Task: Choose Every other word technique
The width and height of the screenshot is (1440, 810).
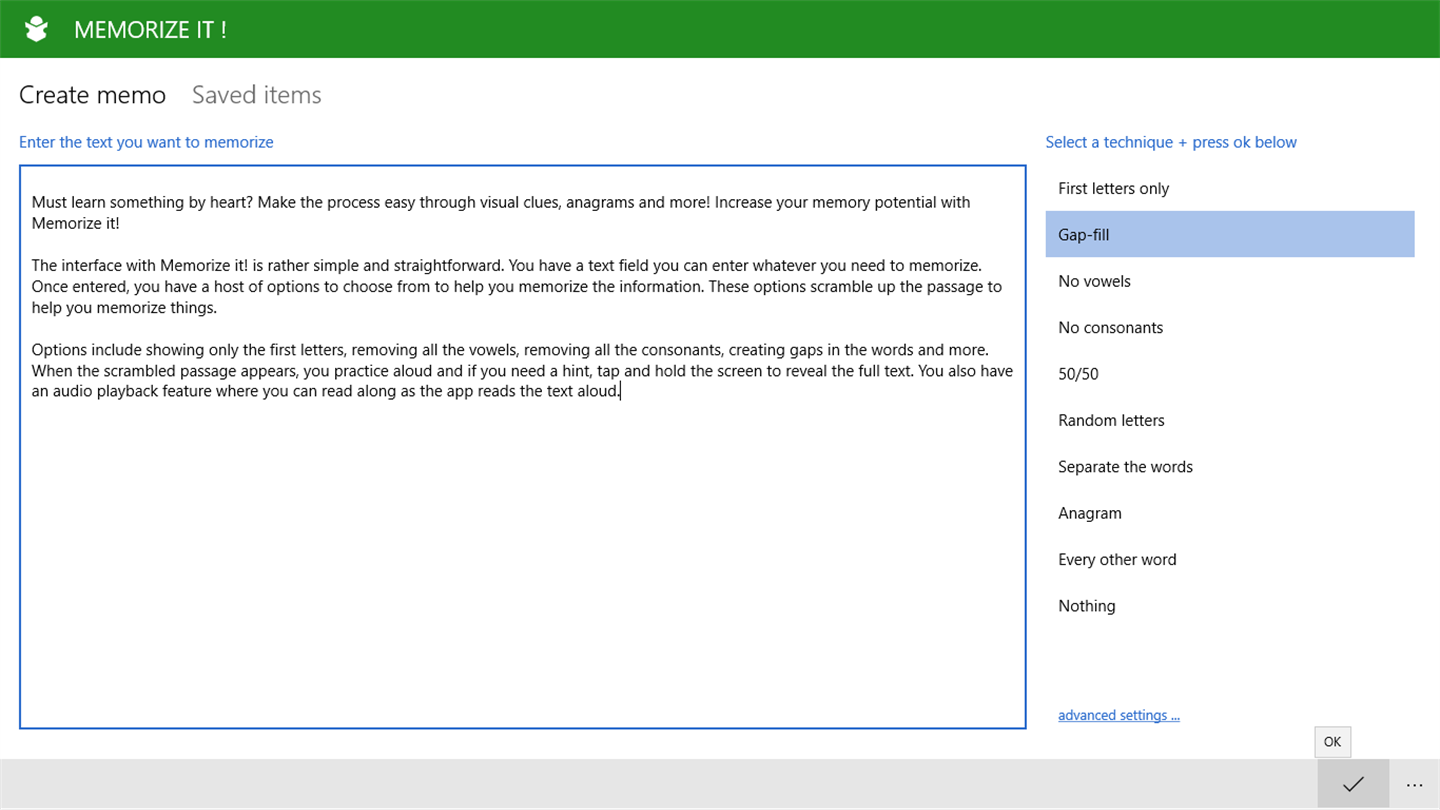Action: 1230,559
